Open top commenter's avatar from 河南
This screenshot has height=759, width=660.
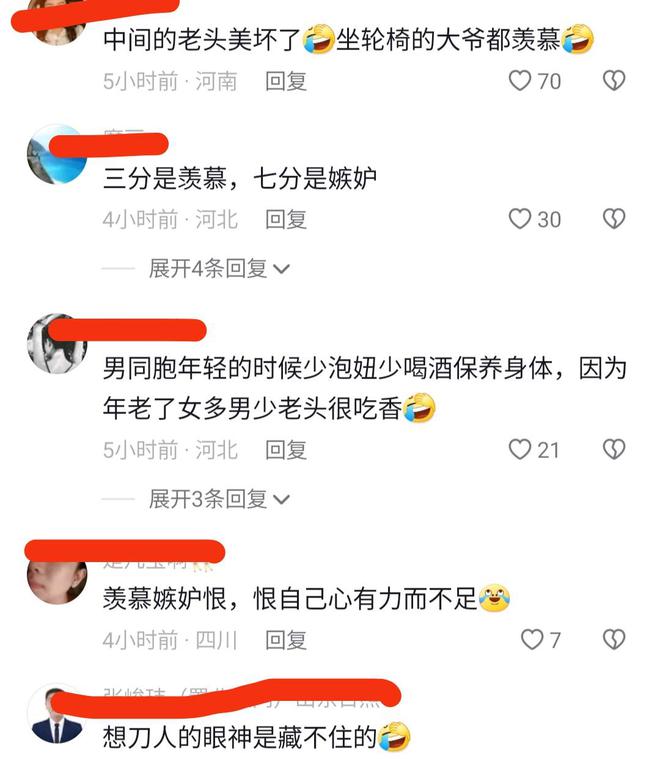[x=58, y=23]
